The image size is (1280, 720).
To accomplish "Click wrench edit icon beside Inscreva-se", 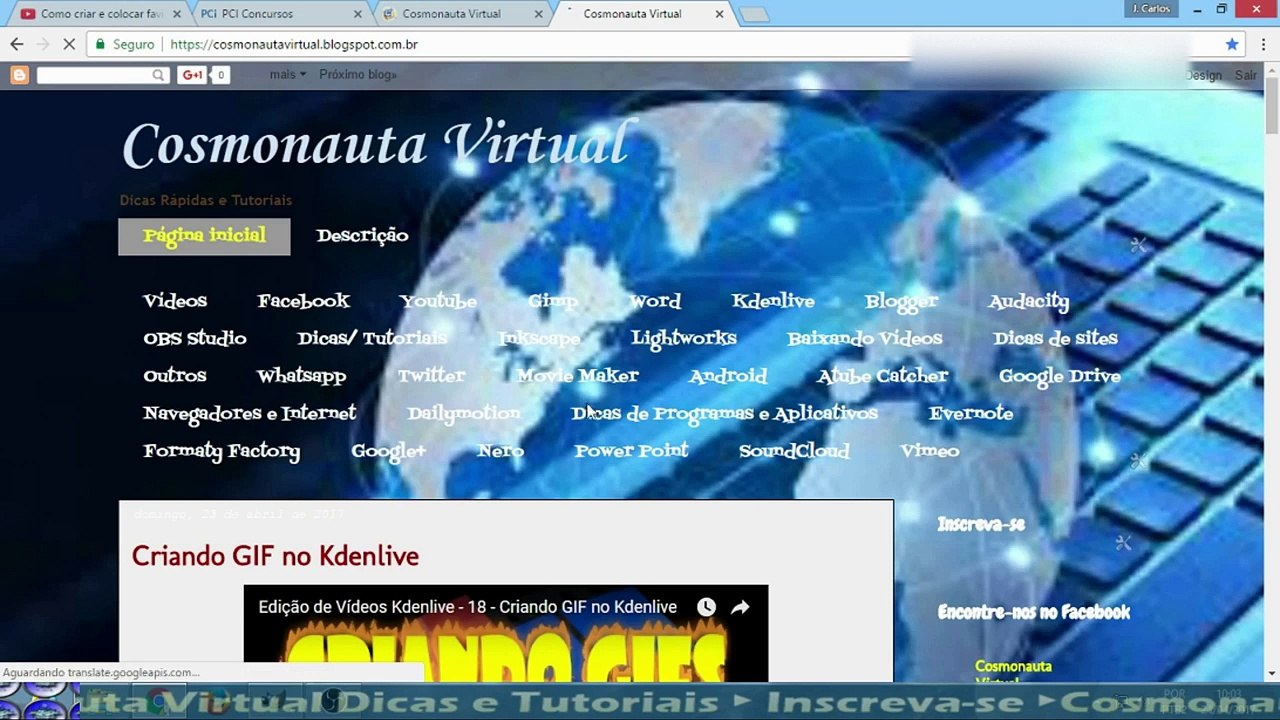I will (x=1123, y=543).
